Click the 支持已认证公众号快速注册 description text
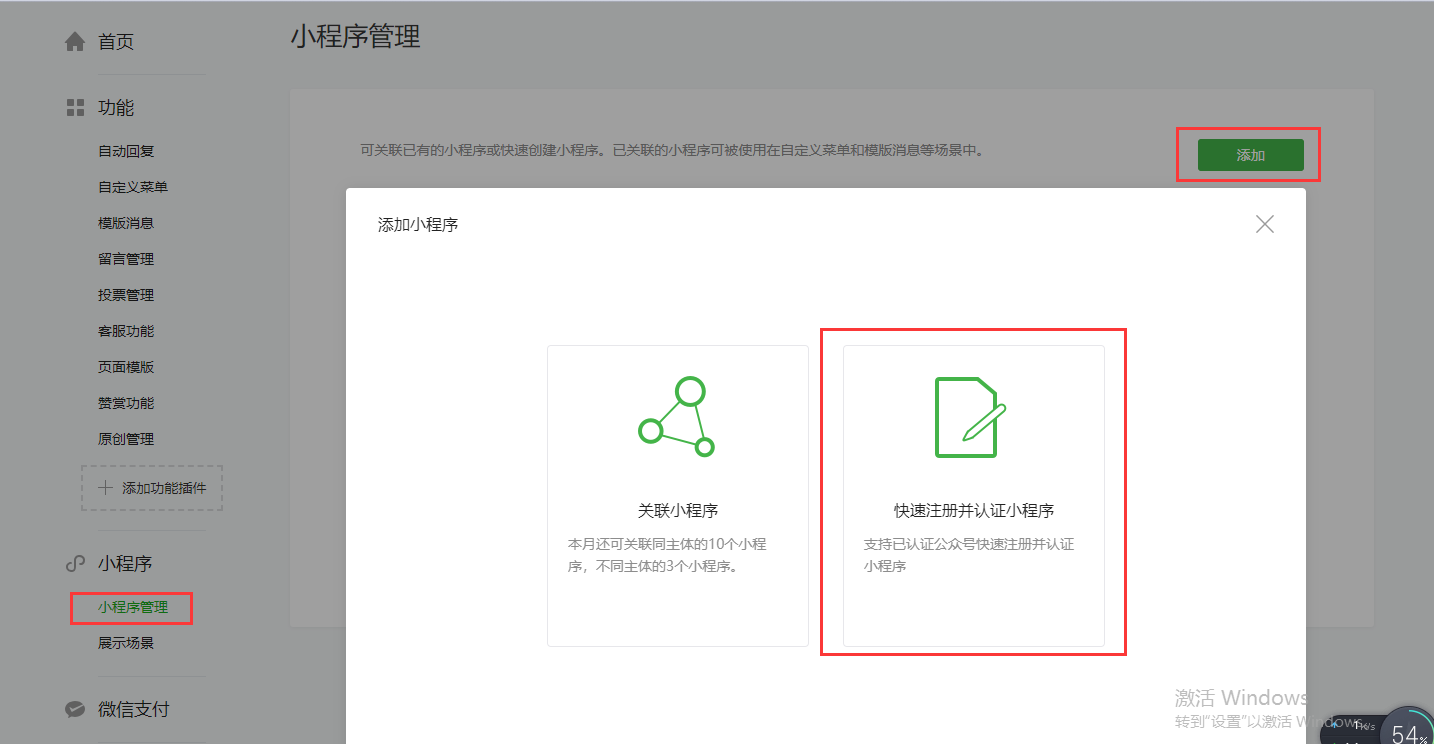The height and width of the screenshot is (744, 1434). [969, 555]
